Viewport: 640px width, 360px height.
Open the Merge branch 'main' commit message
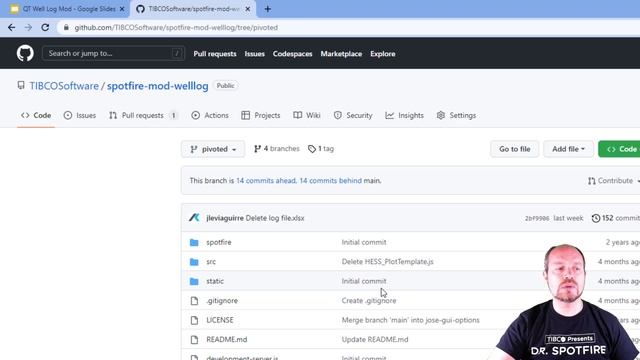click(x=411, y=320)
